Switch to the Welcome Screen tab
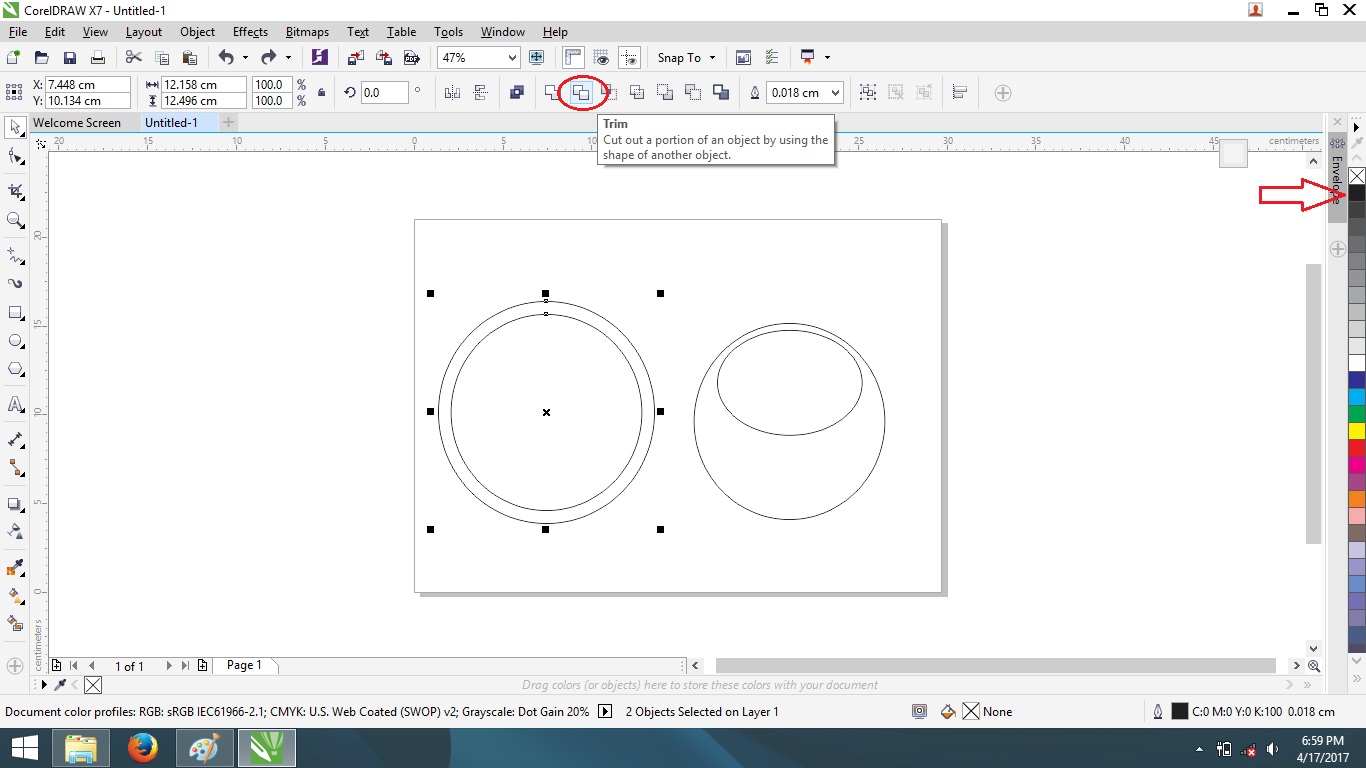Viewport: 1366px width, 768px height. (77, 123)
